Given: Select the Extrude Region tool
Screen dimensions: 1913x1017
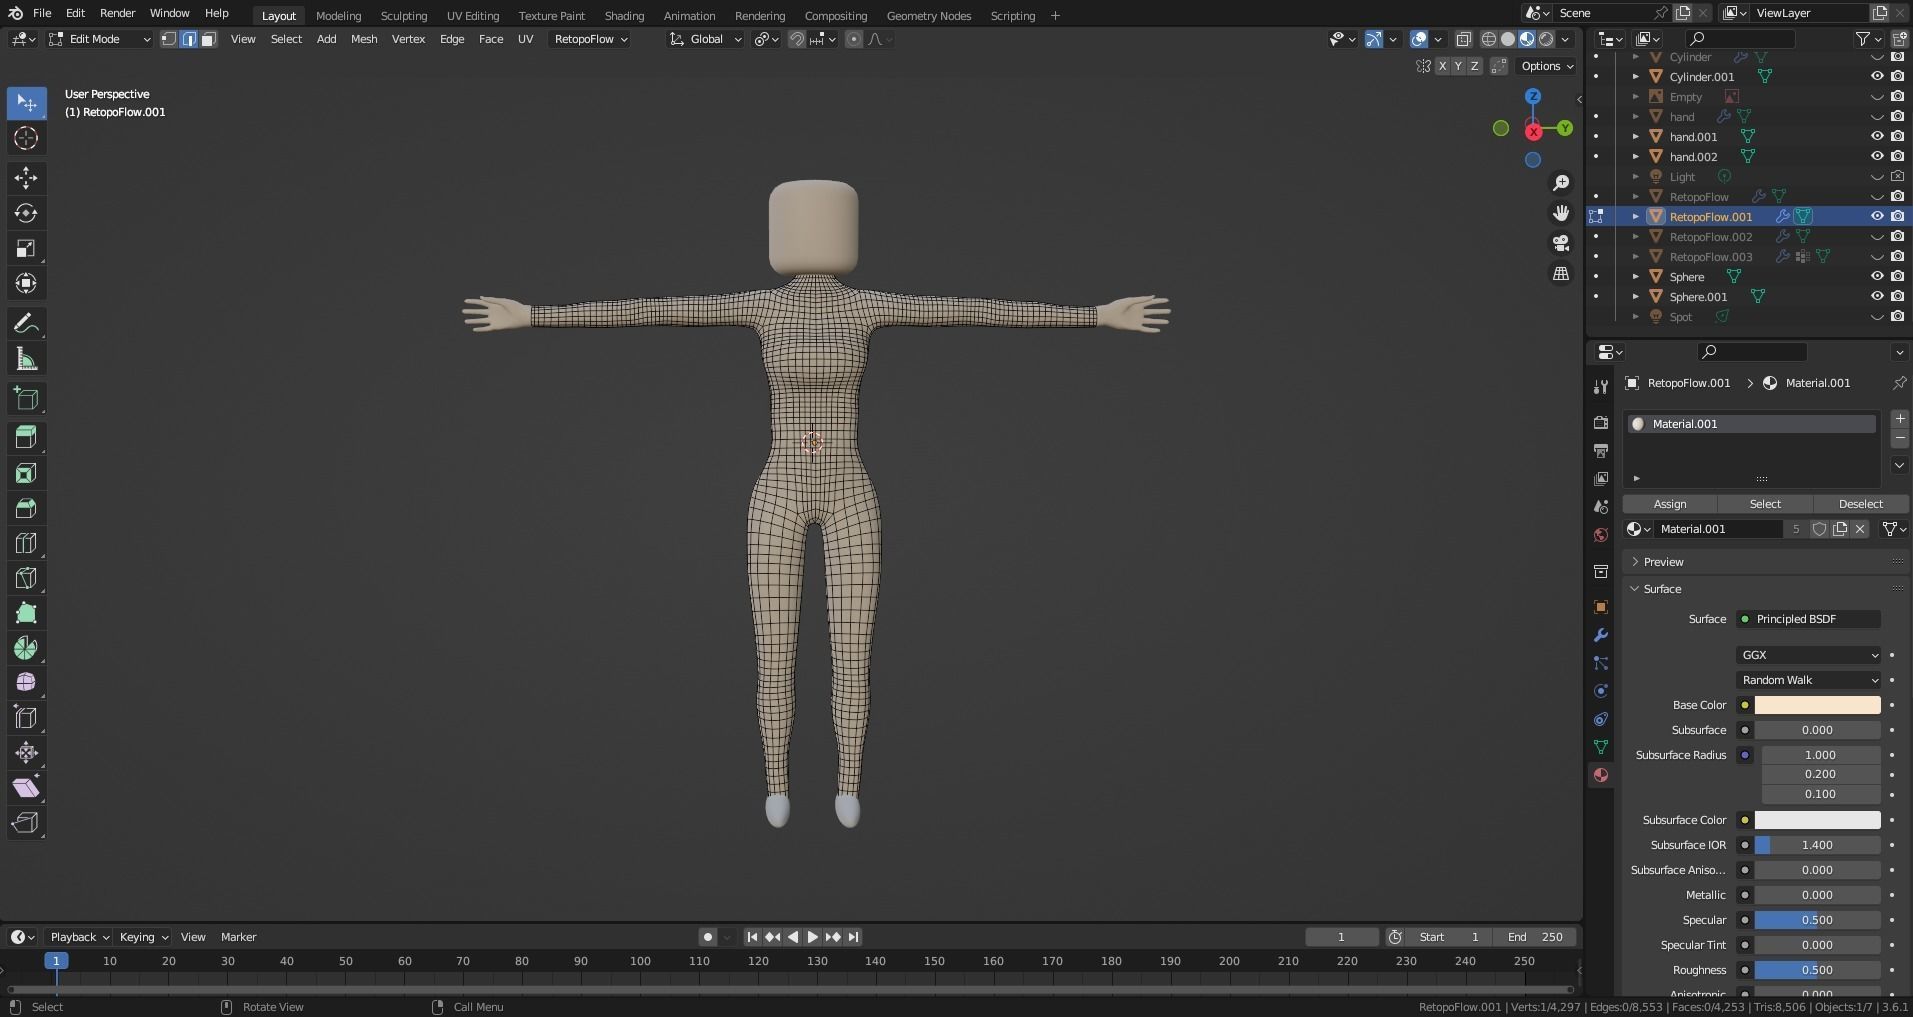Looking at the screenshot, I should (26, 437).
